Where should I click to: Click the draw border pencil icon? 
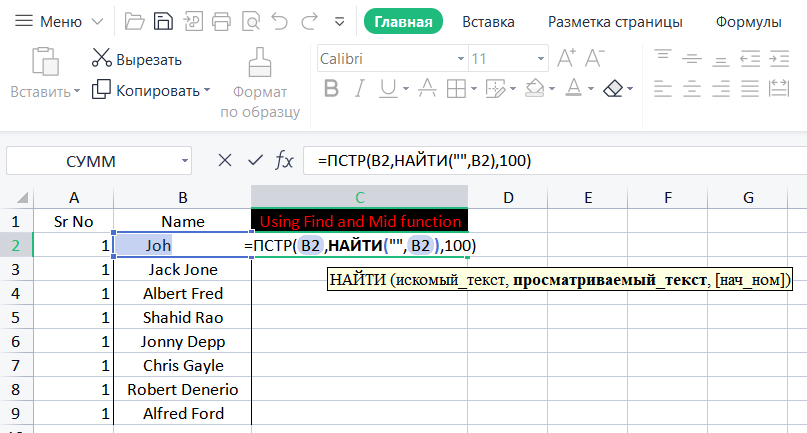pos(495,89)
